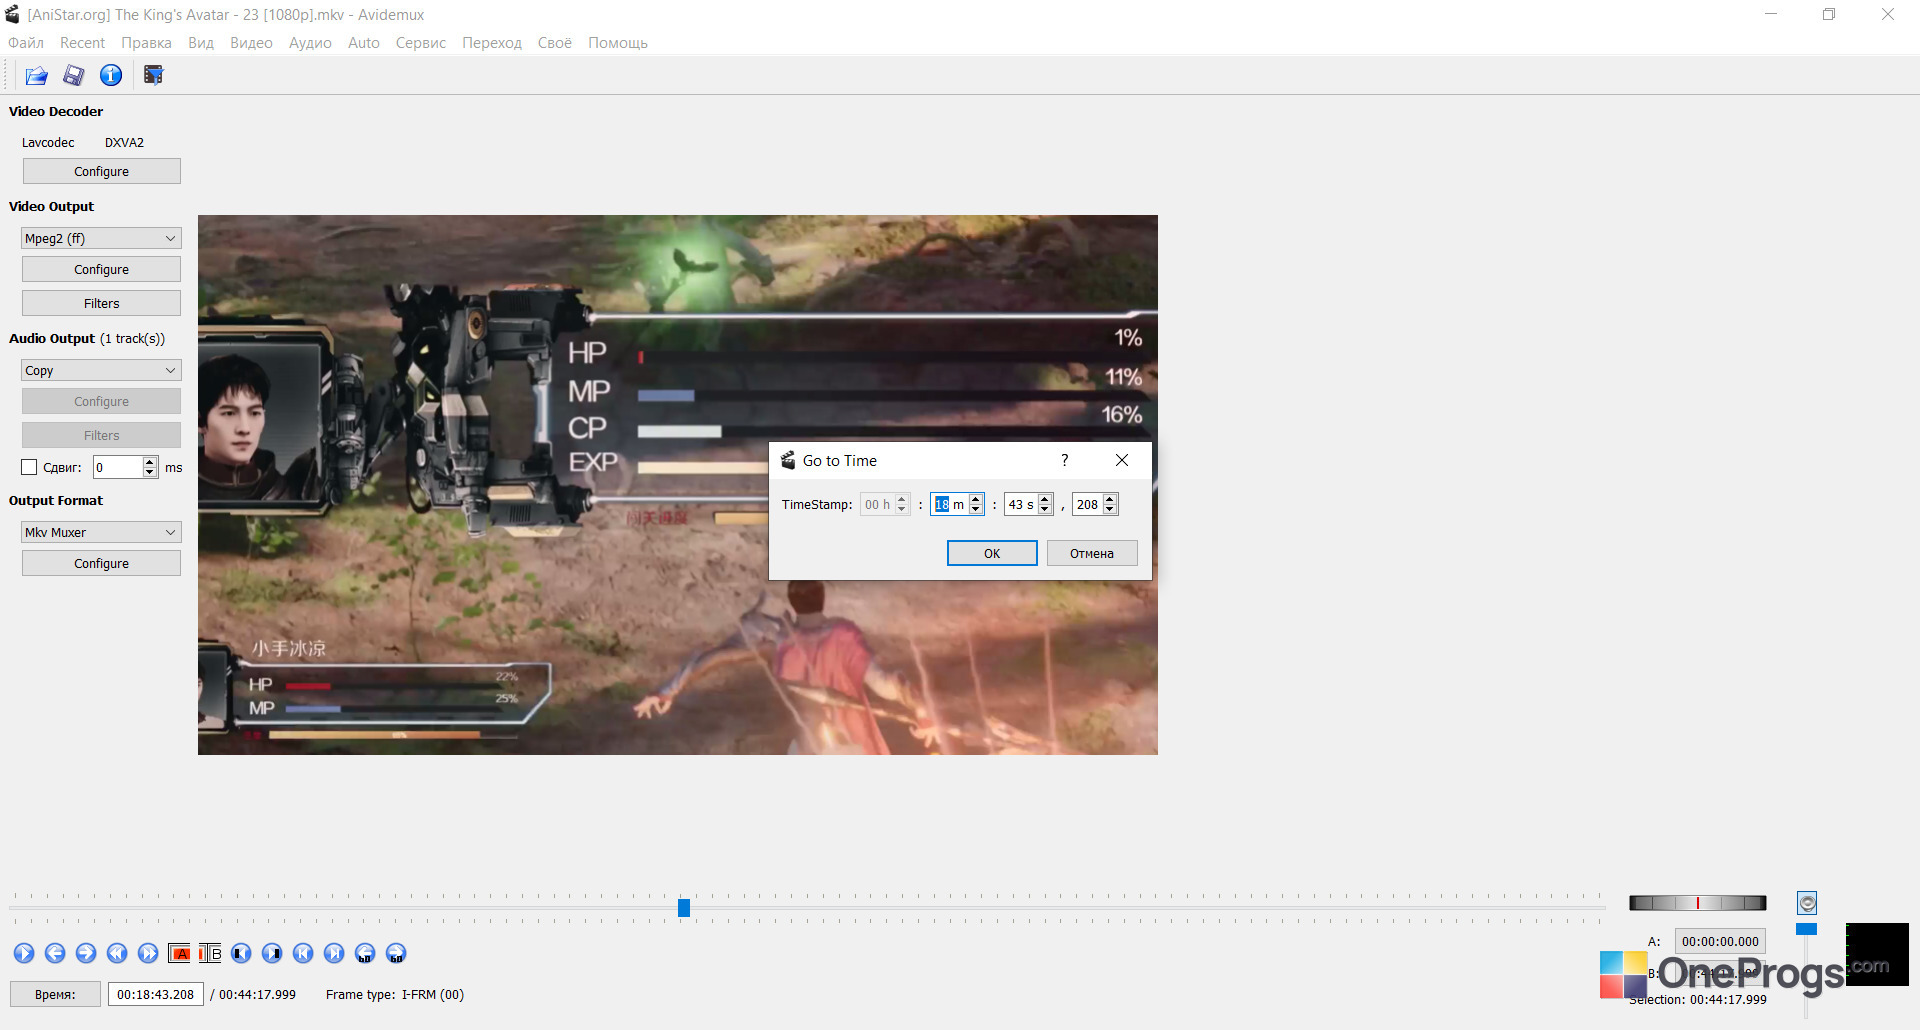
Task: Close the Go to Time dialog
Action: [x=1122, y=460]
